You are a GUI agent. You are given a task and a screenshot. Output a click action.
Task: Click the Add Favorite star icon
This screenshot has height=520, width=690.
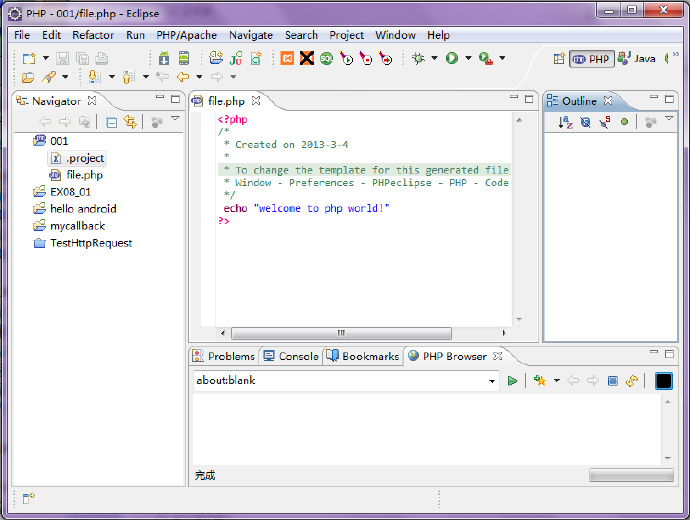(540, 381)
